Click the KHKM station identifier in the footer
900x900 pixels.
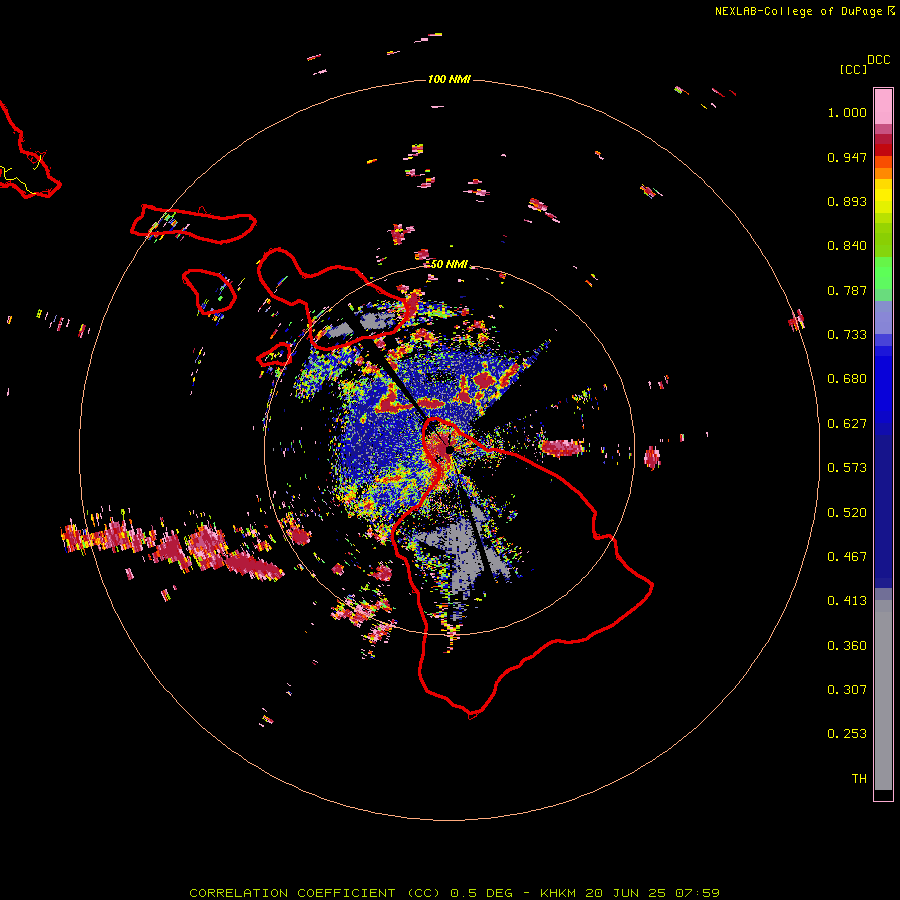[x=558, y=893]
